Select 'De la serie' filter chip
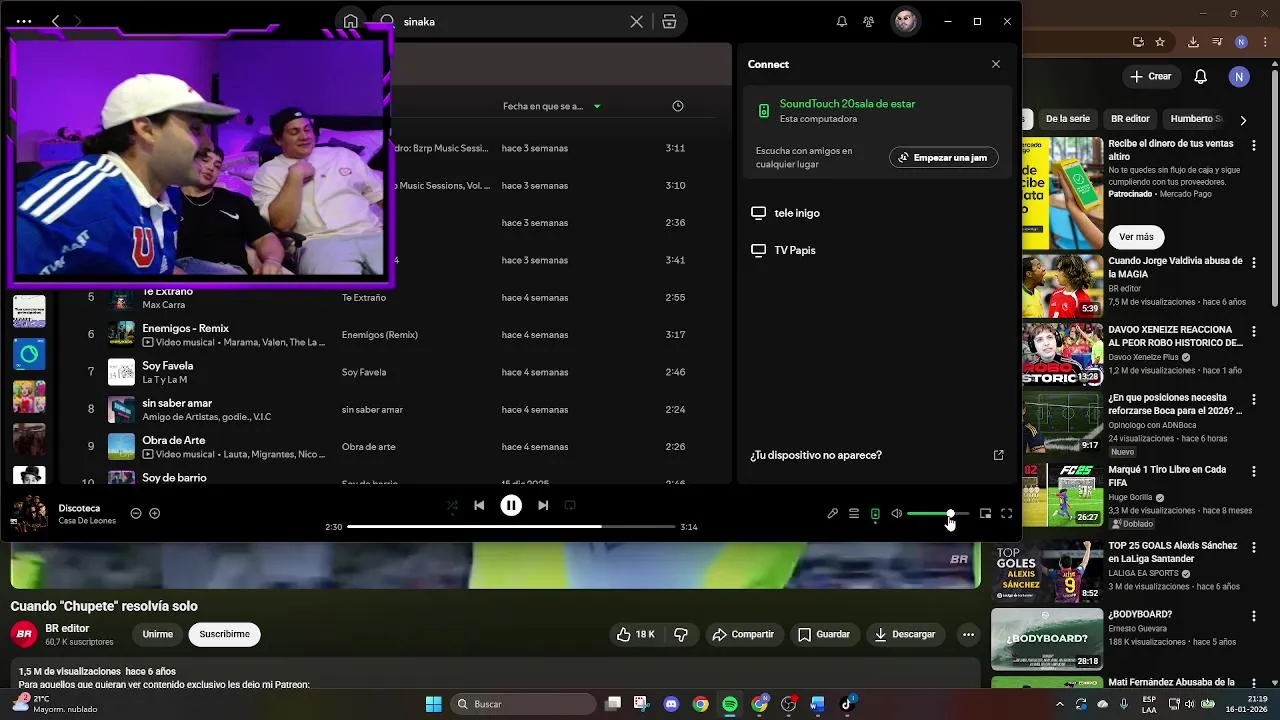 (1067, 118)
